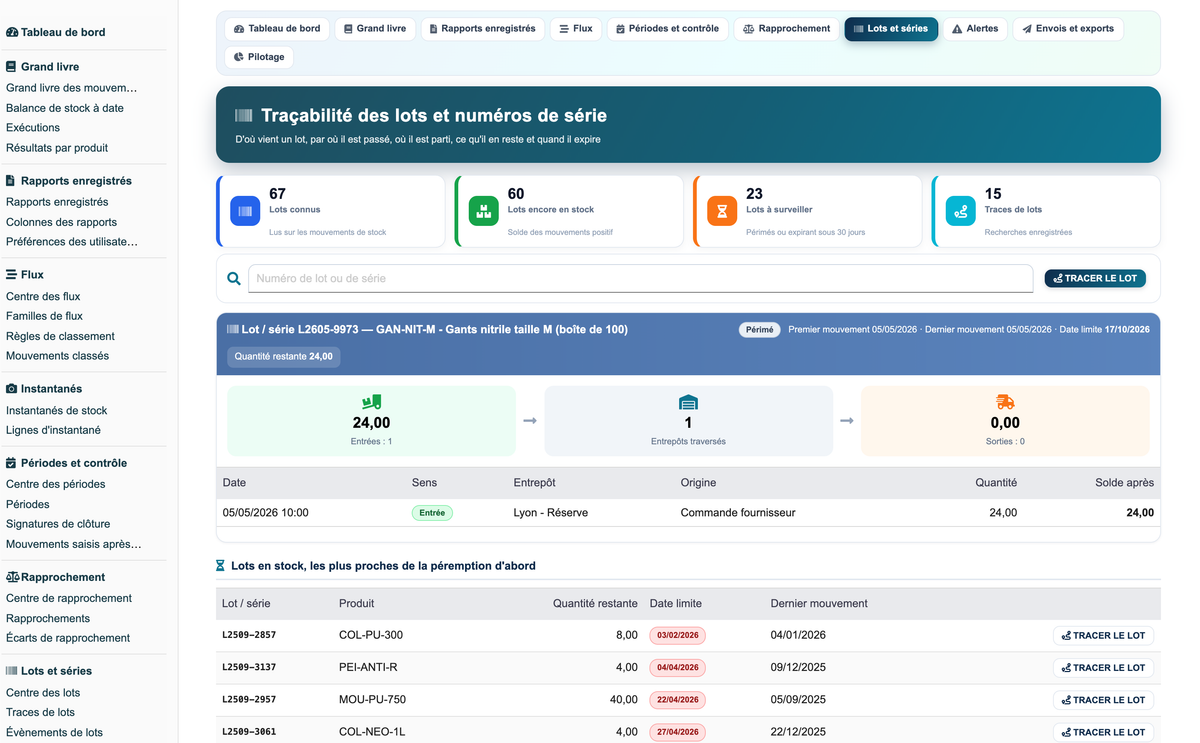Image resolution: width=1200 pixels, height=743 pixels.
Task: Open Balance de stock à date
Action: 65,108
